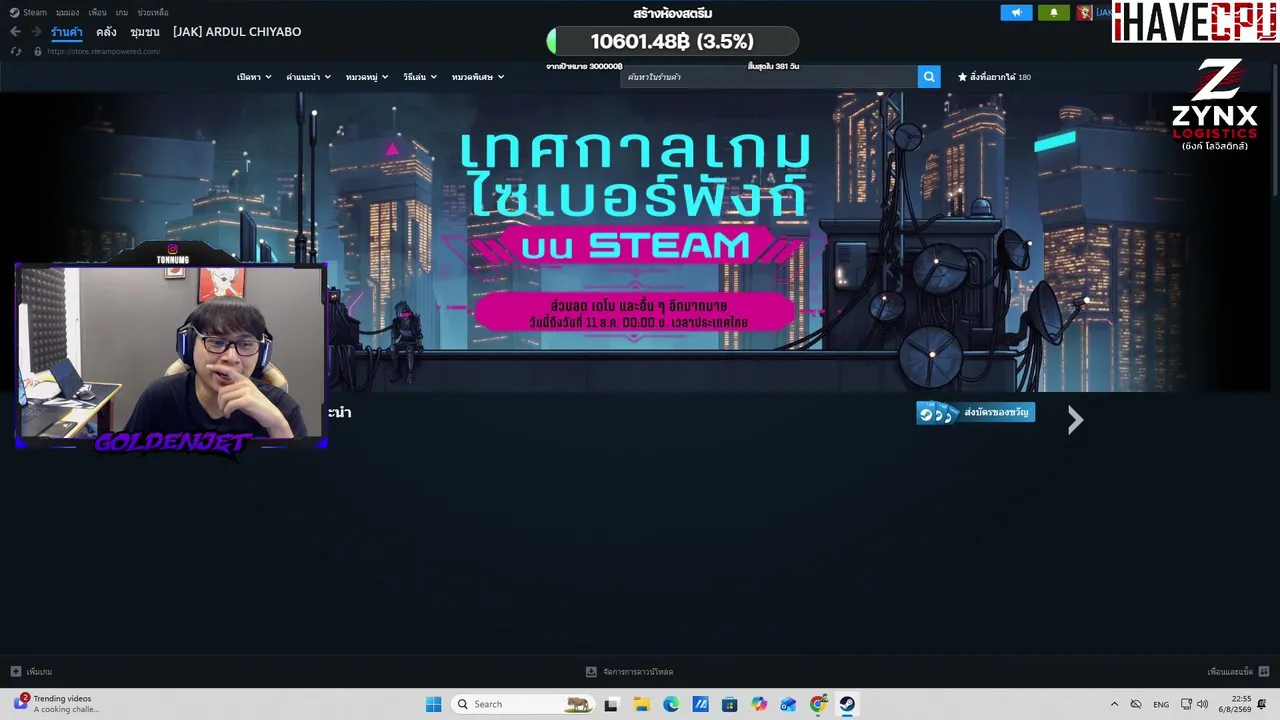Reload the store page with the refresh icon

pyautogui.click(x=16, y=51)
